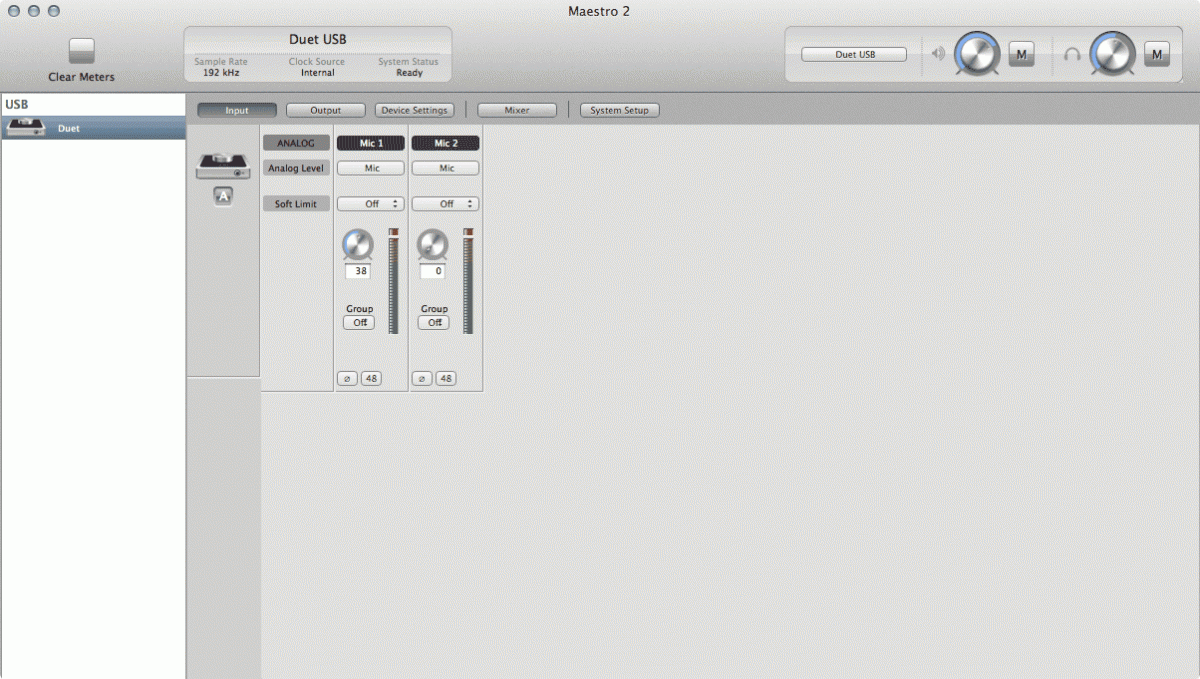The width and height of the screenshot is (1200, 679).
Task: Enable 48V phantom power on Mic 1
Action: (x=371, y=379)
